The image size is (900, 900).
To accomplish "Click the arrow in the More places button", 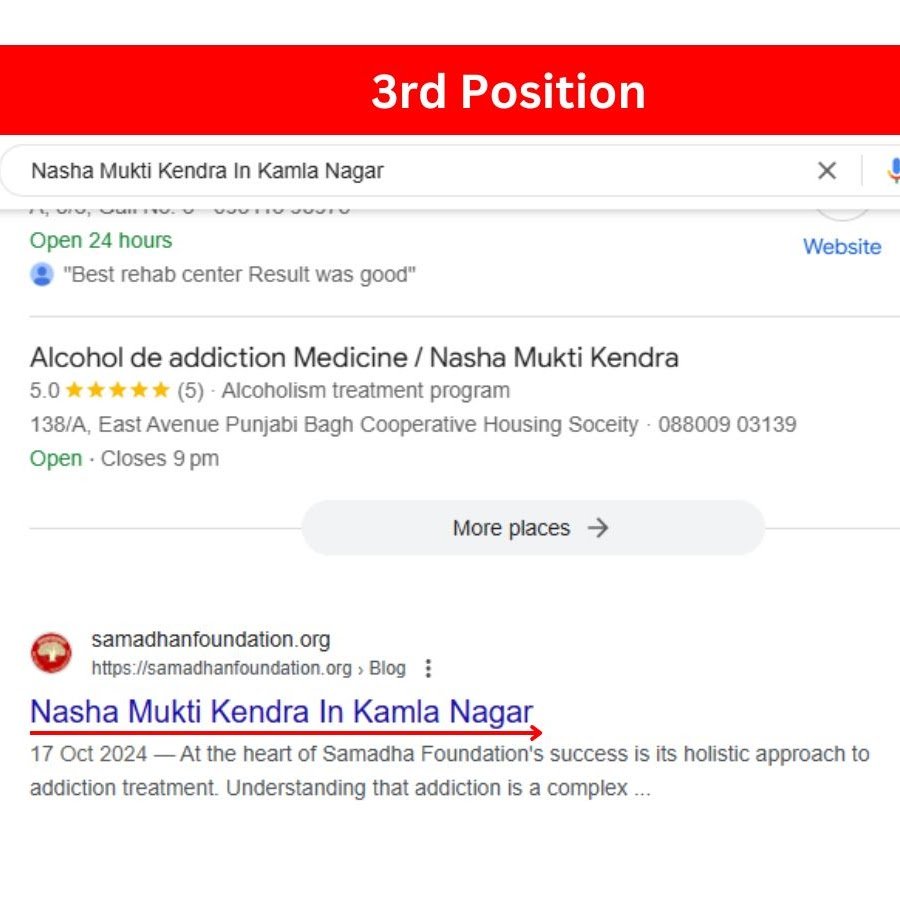I will click(598, 528).
